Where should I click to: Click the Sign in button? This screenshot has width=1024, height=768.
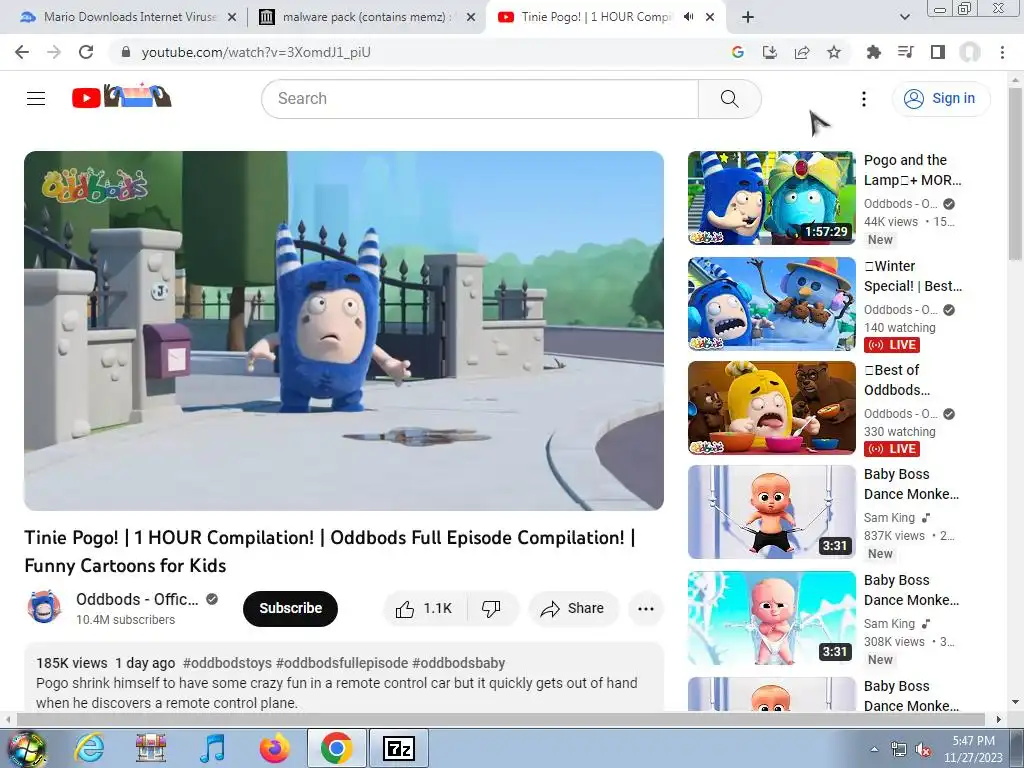click(x=941, y=99)
